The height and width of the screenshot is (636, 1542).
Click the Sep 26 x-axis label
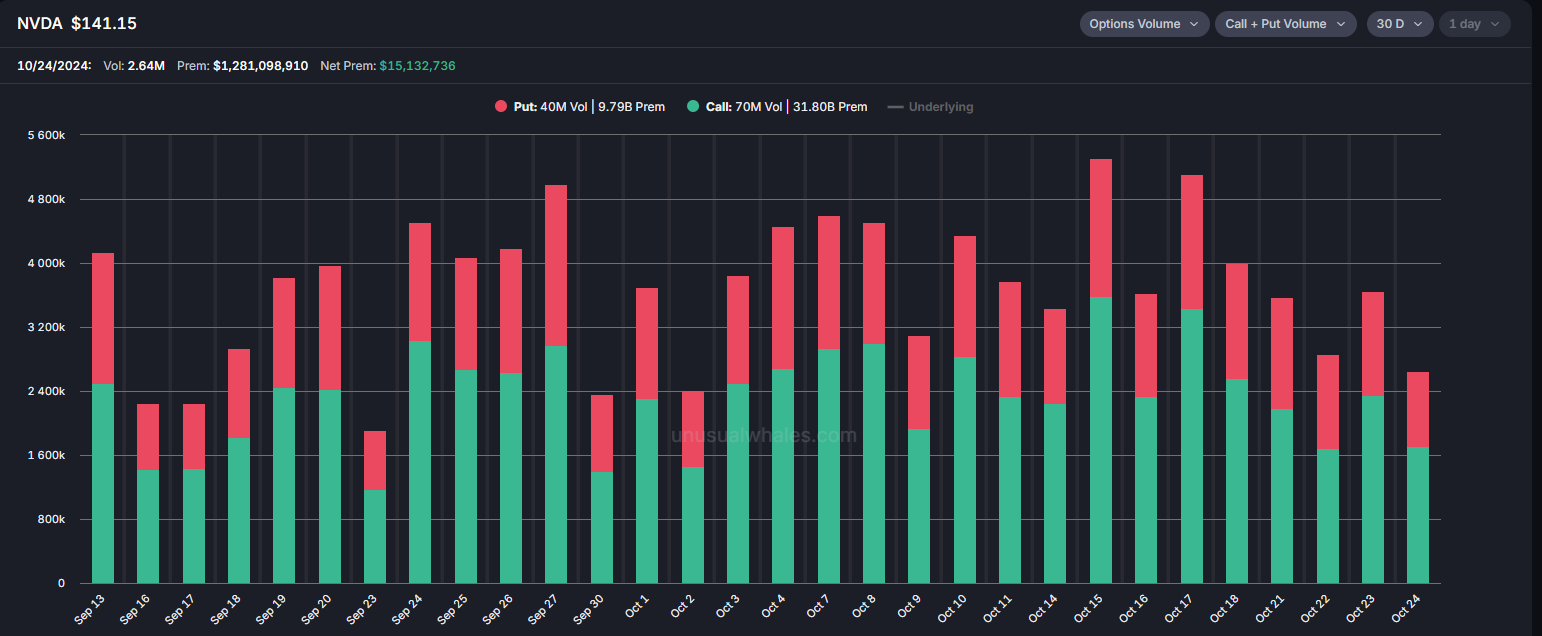pyautogui.click(x=499, y=608)
